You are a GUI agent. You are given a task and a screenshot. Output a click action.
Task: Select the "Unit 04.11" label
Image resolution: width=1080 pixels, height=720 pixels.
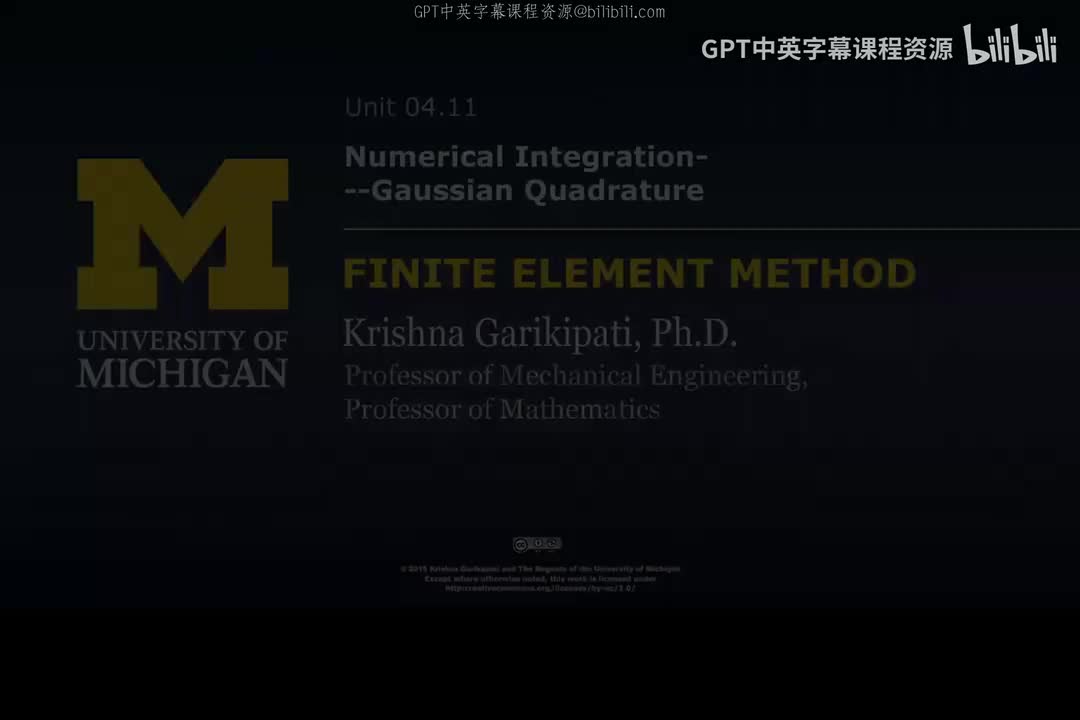[x=411, y=107]
